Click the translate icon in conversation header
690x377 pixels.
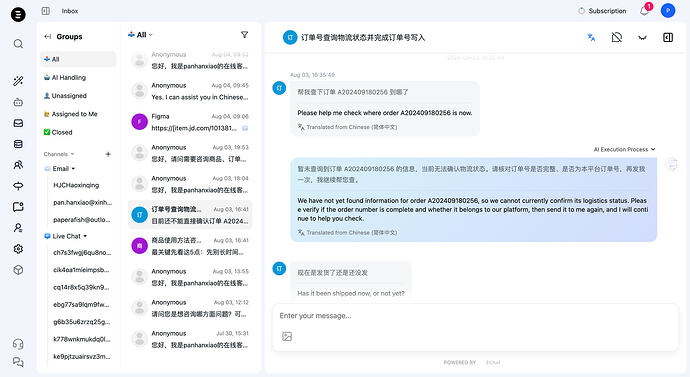[591, 38]
